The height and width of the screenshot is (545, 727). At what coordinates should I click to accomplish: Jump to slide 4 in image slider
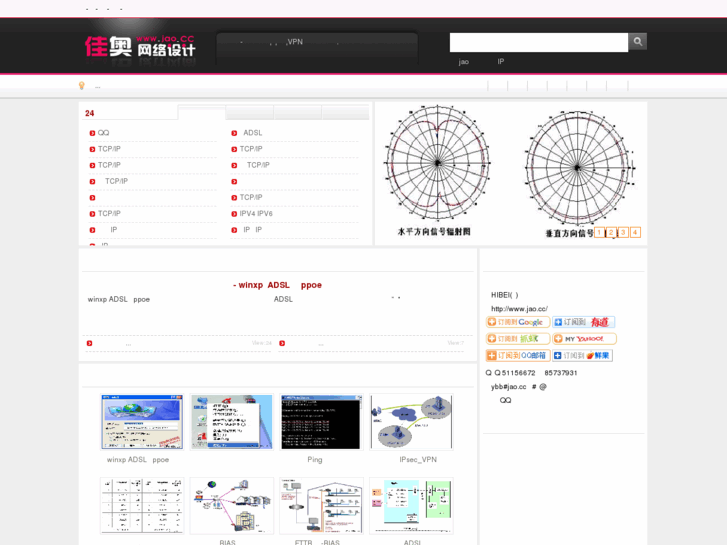[635, 232]
